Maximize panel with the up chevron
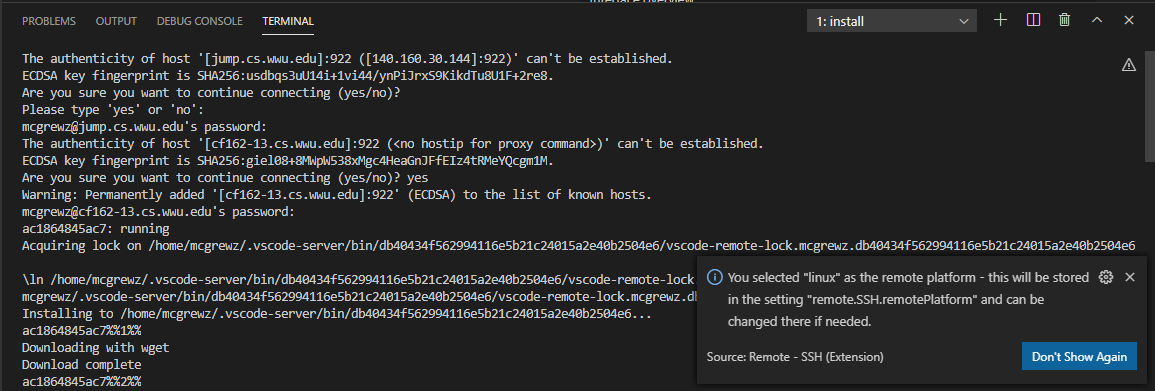The height and width of the screenshot is (391, 1155). point(1097,21)
